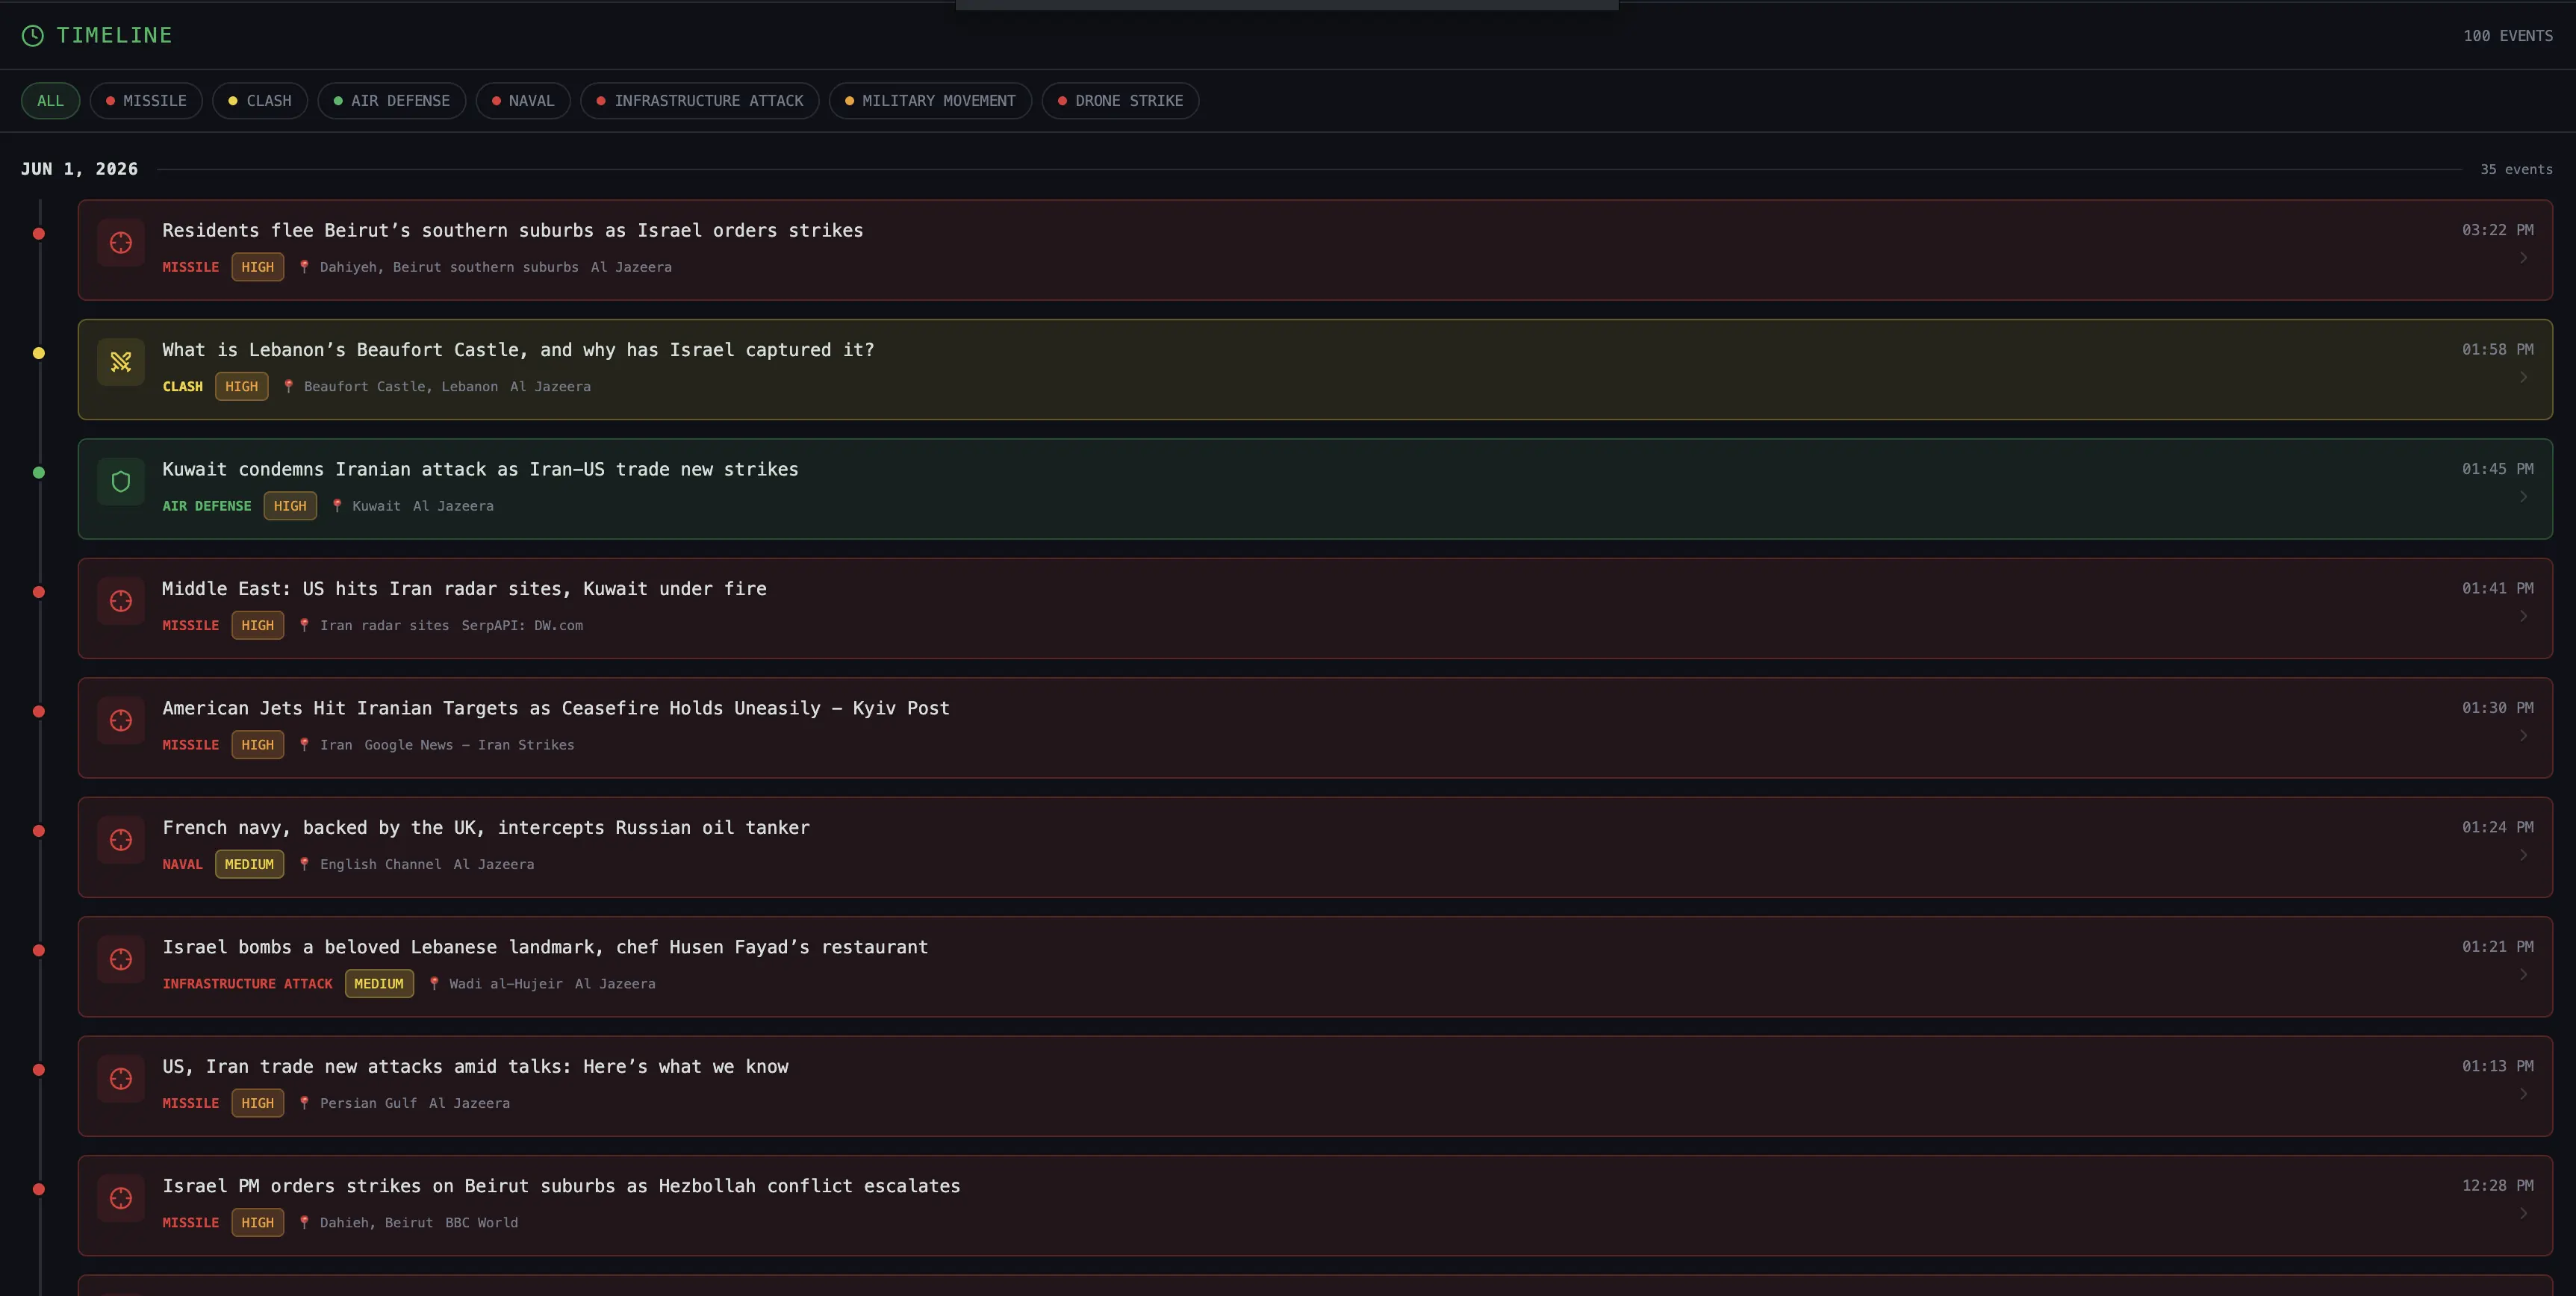Click the missile target icon on Residents flee Beirut row
This screenshot has height=1296, width=2576.
(x=121, y=243)
